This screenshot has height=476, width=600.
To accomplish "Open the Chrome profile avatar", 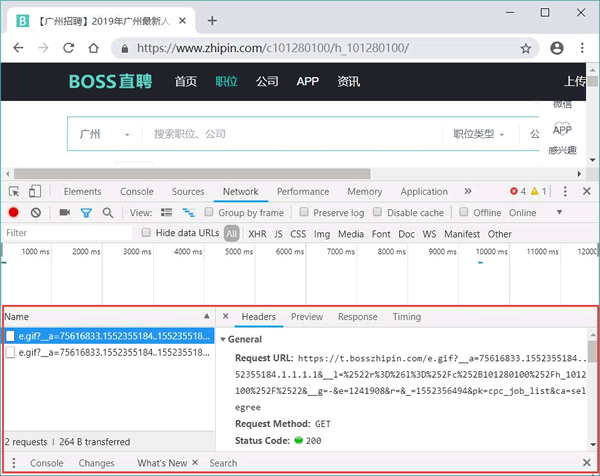I will 556,48.
